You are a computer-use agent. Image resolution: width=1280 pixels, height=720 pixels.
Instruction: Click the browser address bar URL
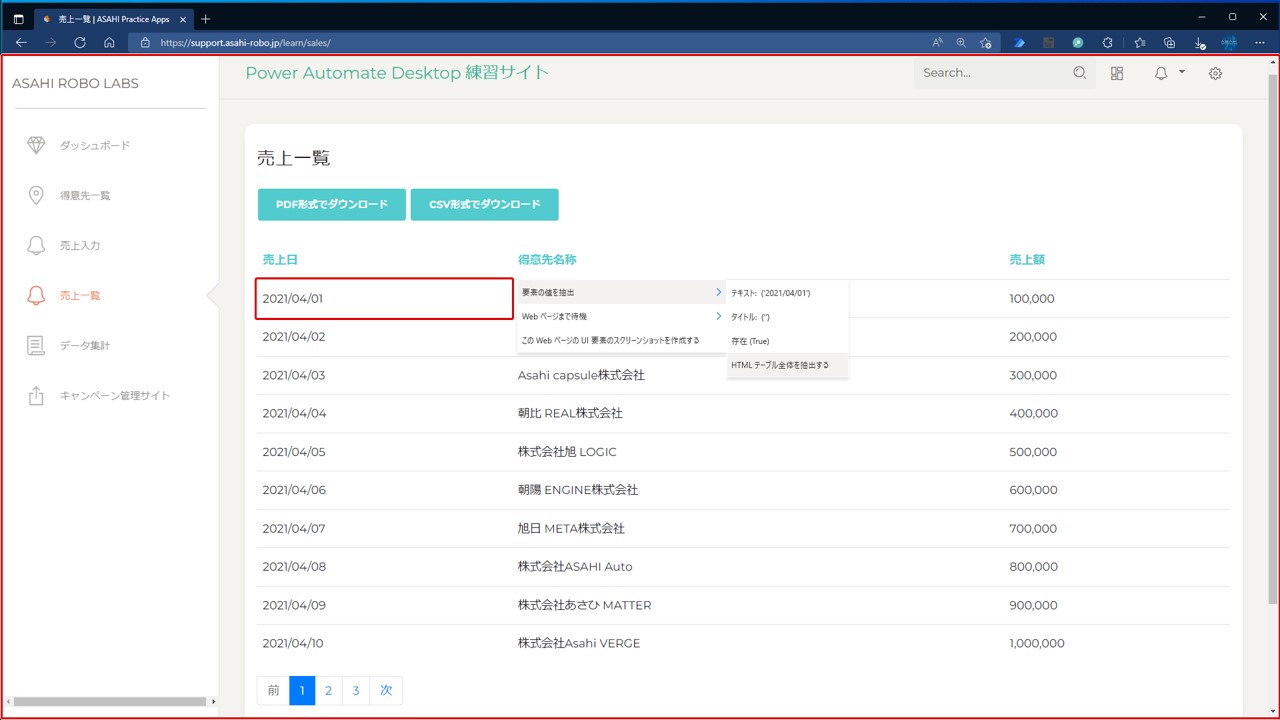pos(245,43)
